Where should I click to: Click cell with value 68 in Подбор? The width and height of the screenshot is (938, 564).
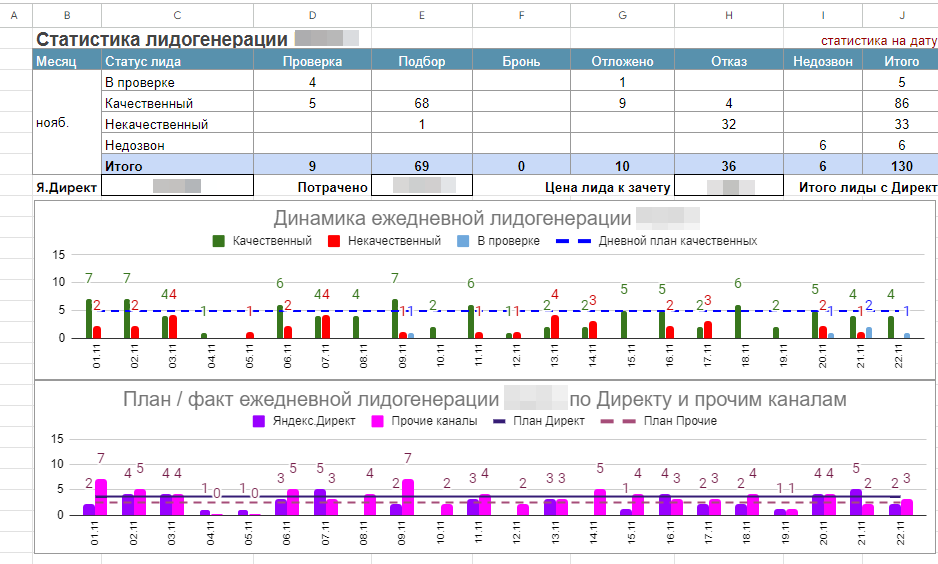coord(422,102)
